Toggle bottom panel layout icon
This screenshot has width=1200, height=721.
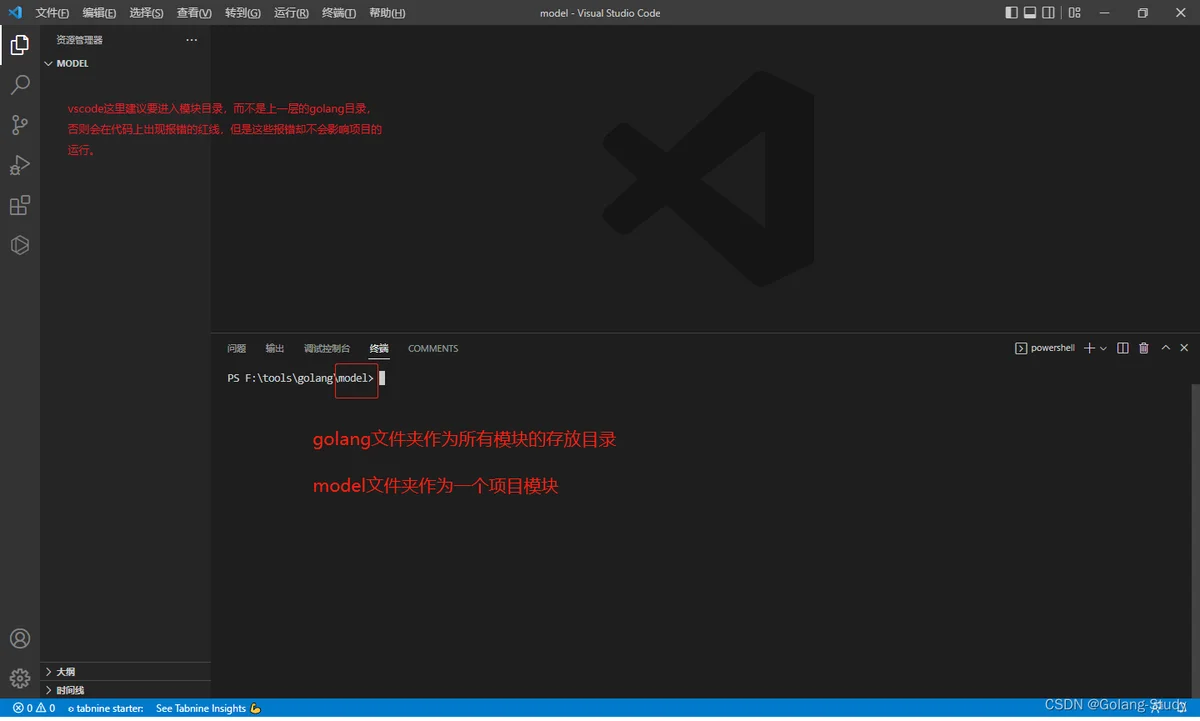click(x=1030, y=13)
